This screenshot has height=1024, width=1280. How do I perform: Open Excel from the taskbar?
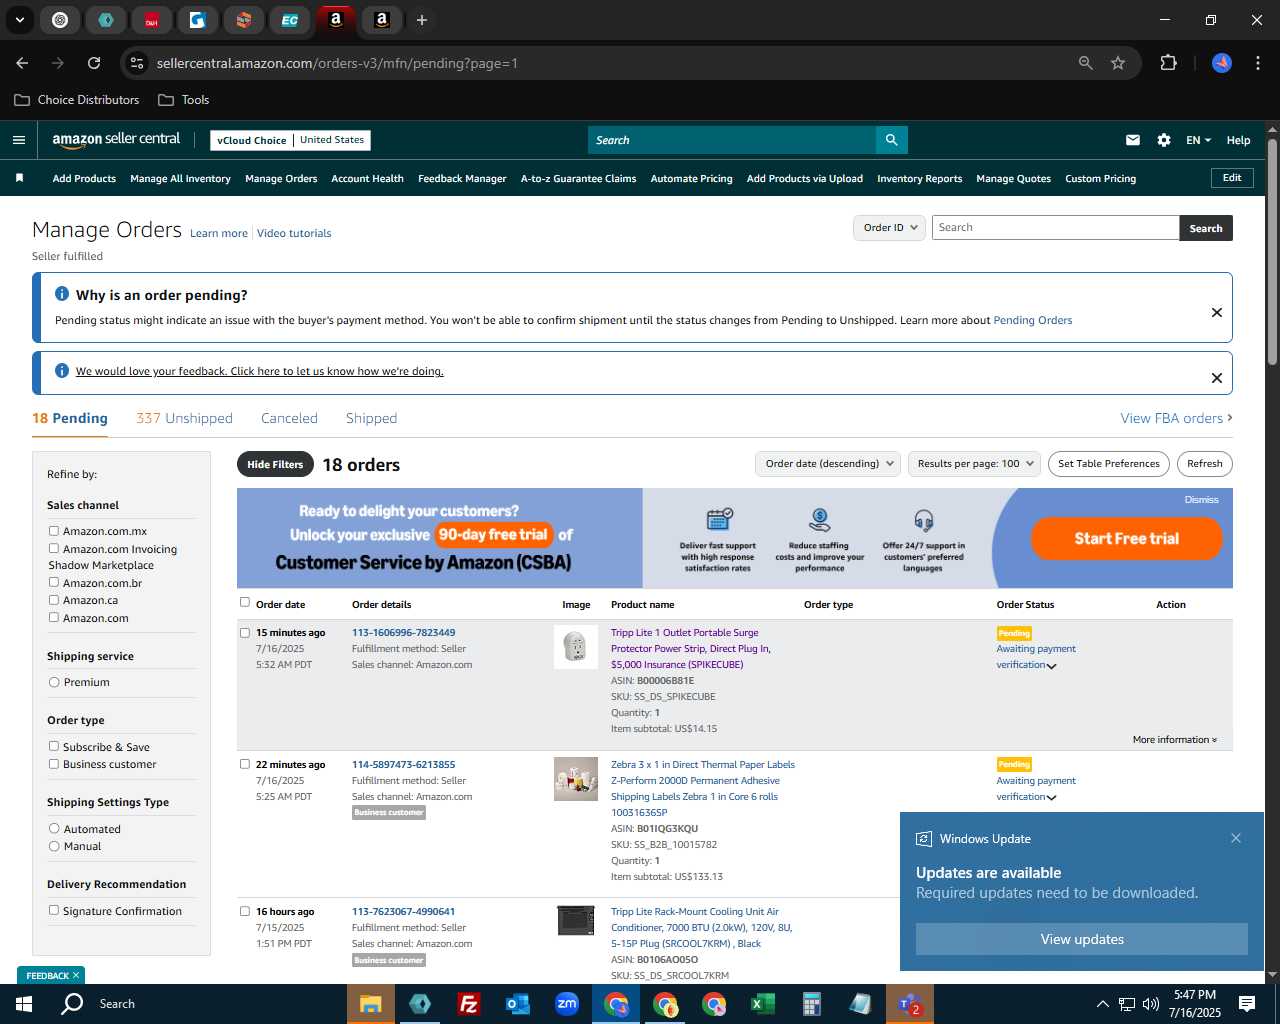(762, 1004)
